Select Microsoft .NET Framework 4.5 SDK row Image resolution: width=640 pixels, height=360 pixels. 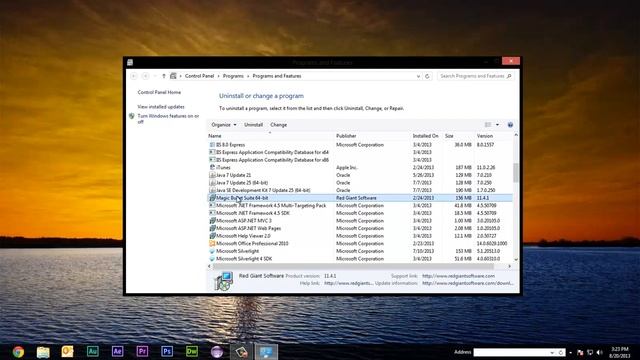tap(359, 213)
